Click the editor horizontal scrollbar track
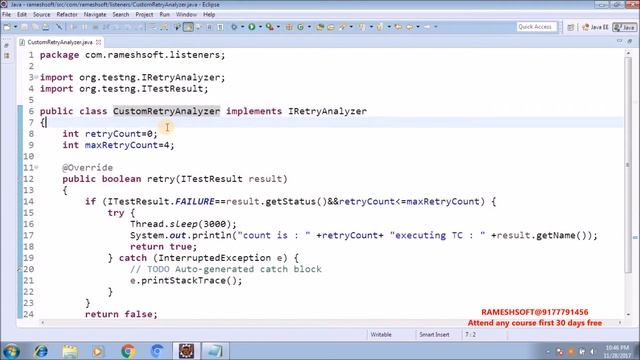Image resolution: width=640 pixels, height=360 pixels. point(331,322)
